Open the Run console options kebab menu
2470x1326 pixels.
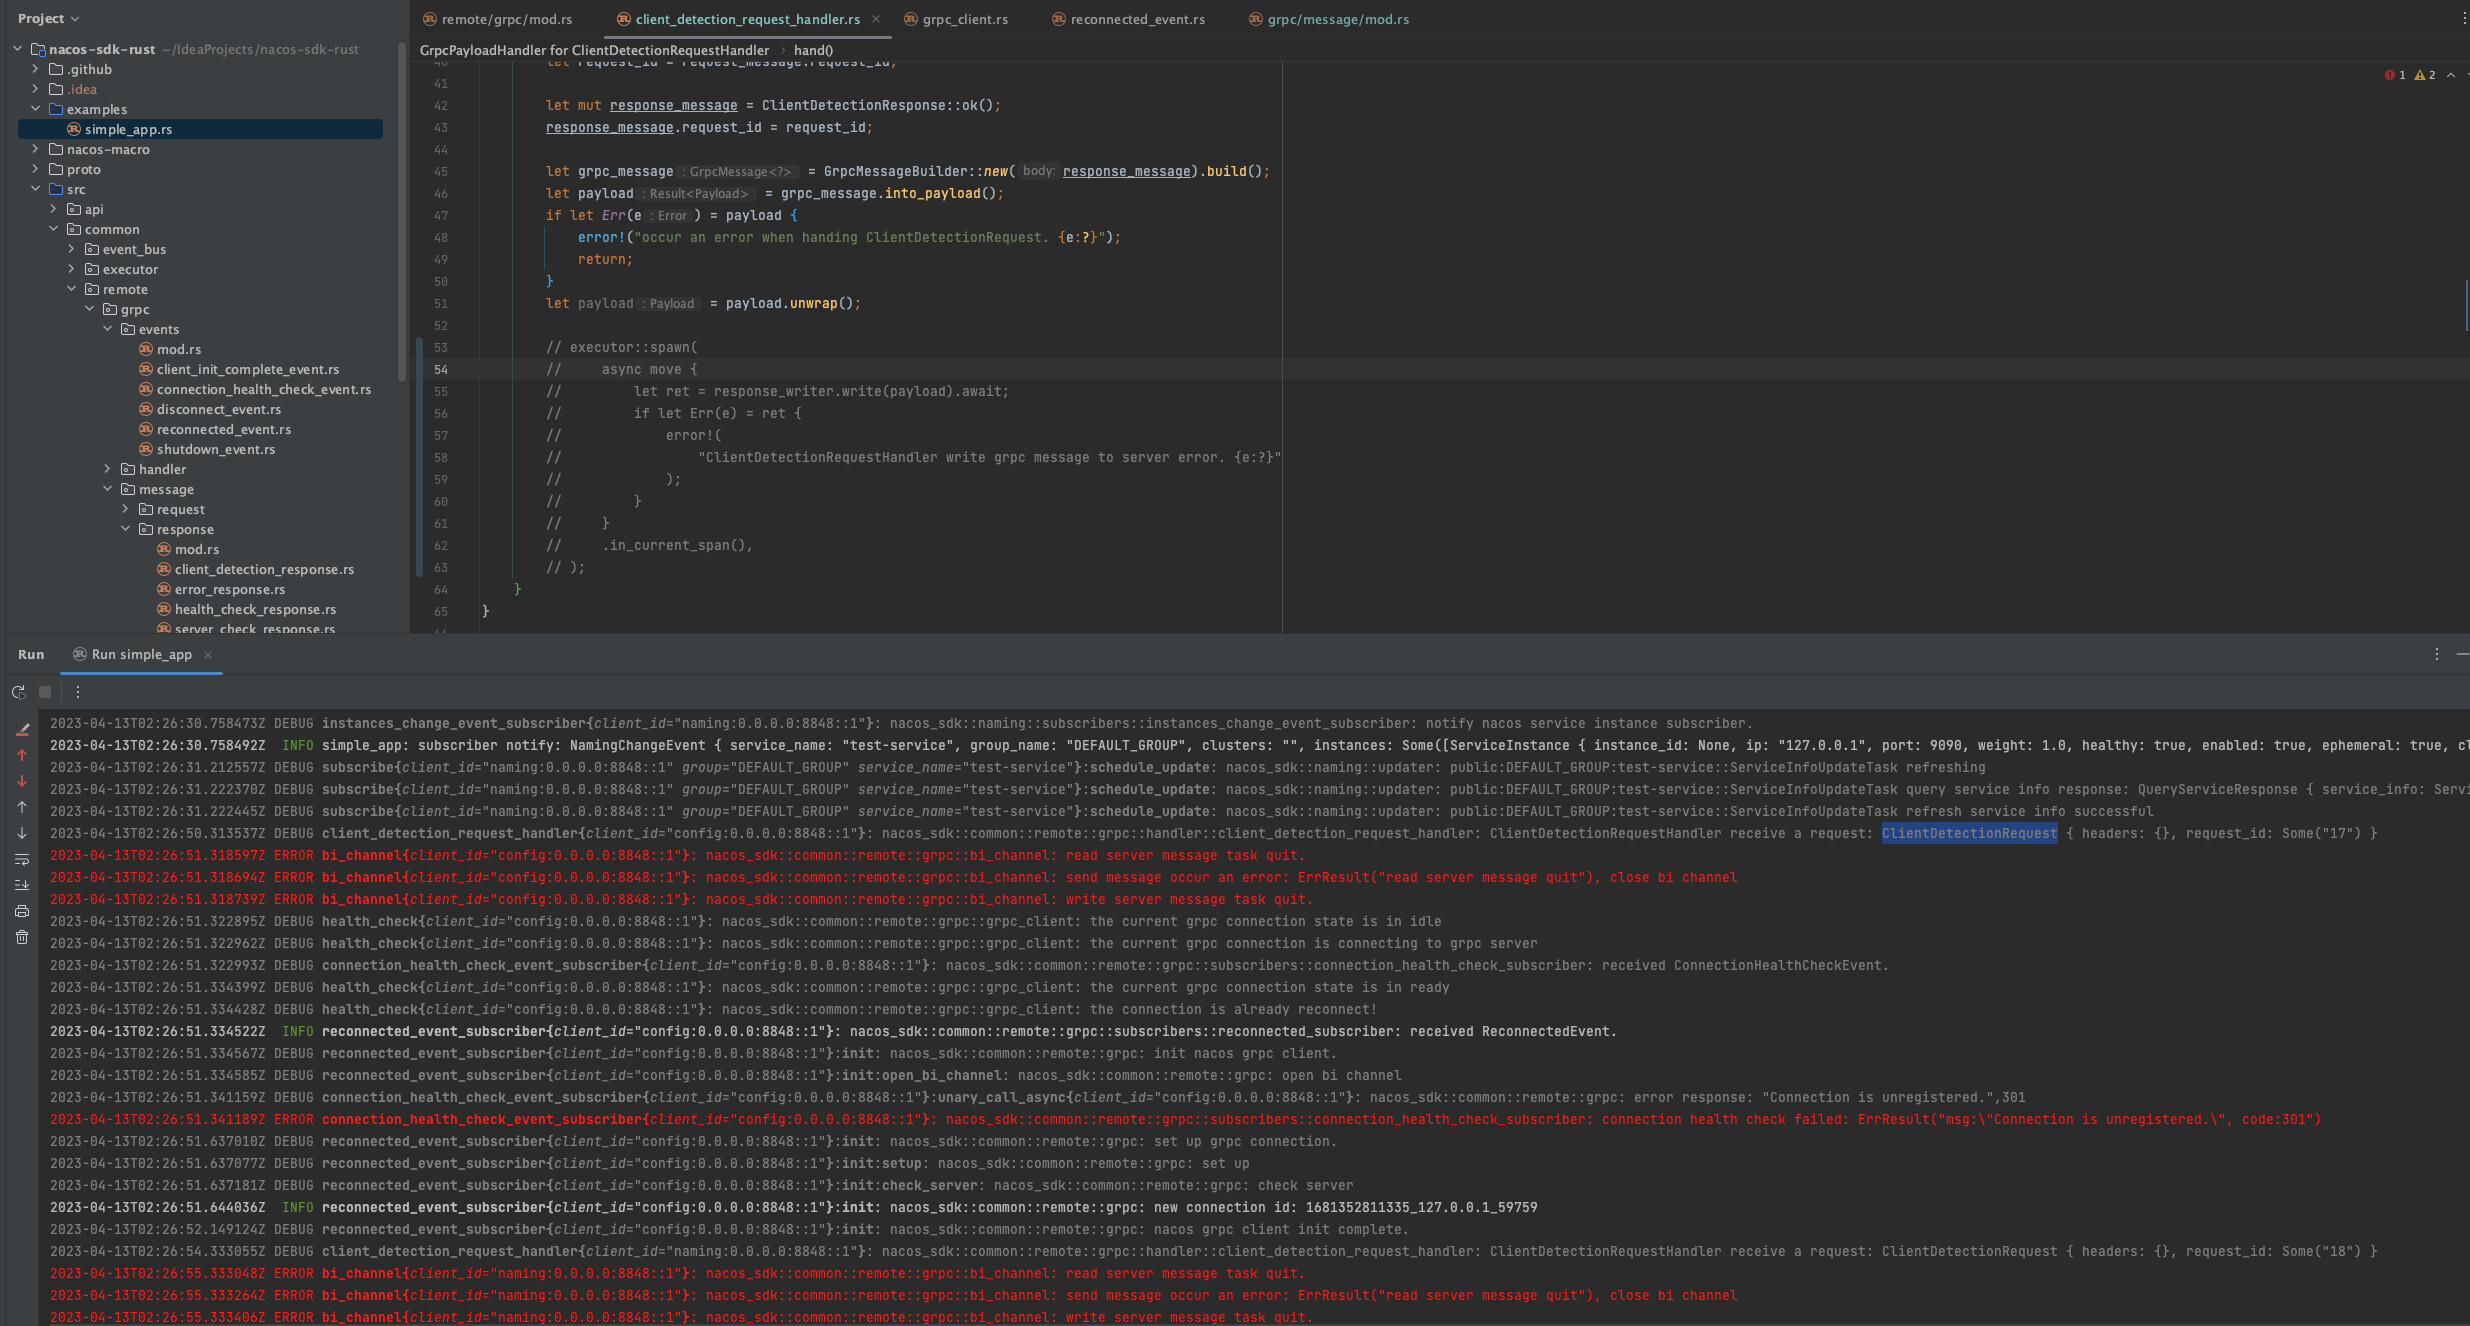pyautogui.click(x=77, y=691)
